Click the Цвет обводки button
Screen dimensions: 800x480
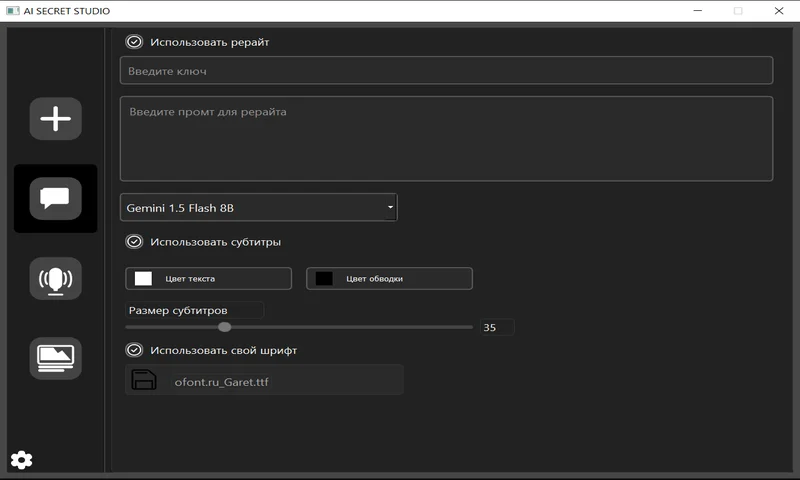click(x=389, y=279)
